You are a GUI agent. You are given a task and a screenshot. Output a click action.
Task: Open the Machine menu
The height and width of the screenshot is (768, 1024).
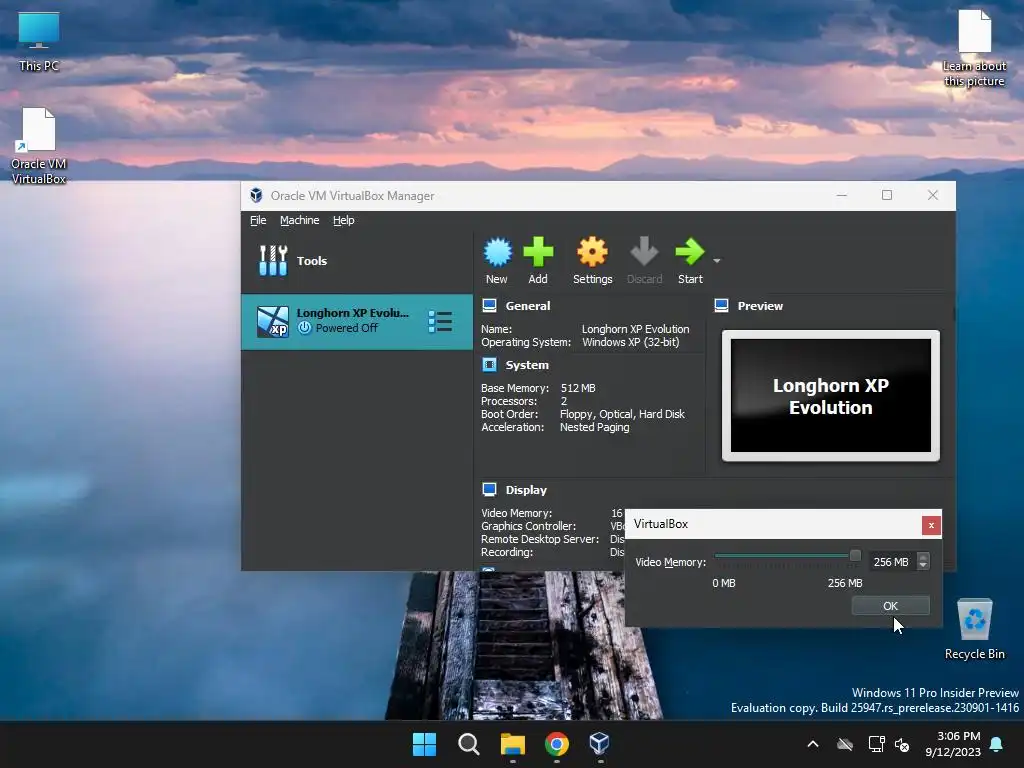tap(300, 220)
